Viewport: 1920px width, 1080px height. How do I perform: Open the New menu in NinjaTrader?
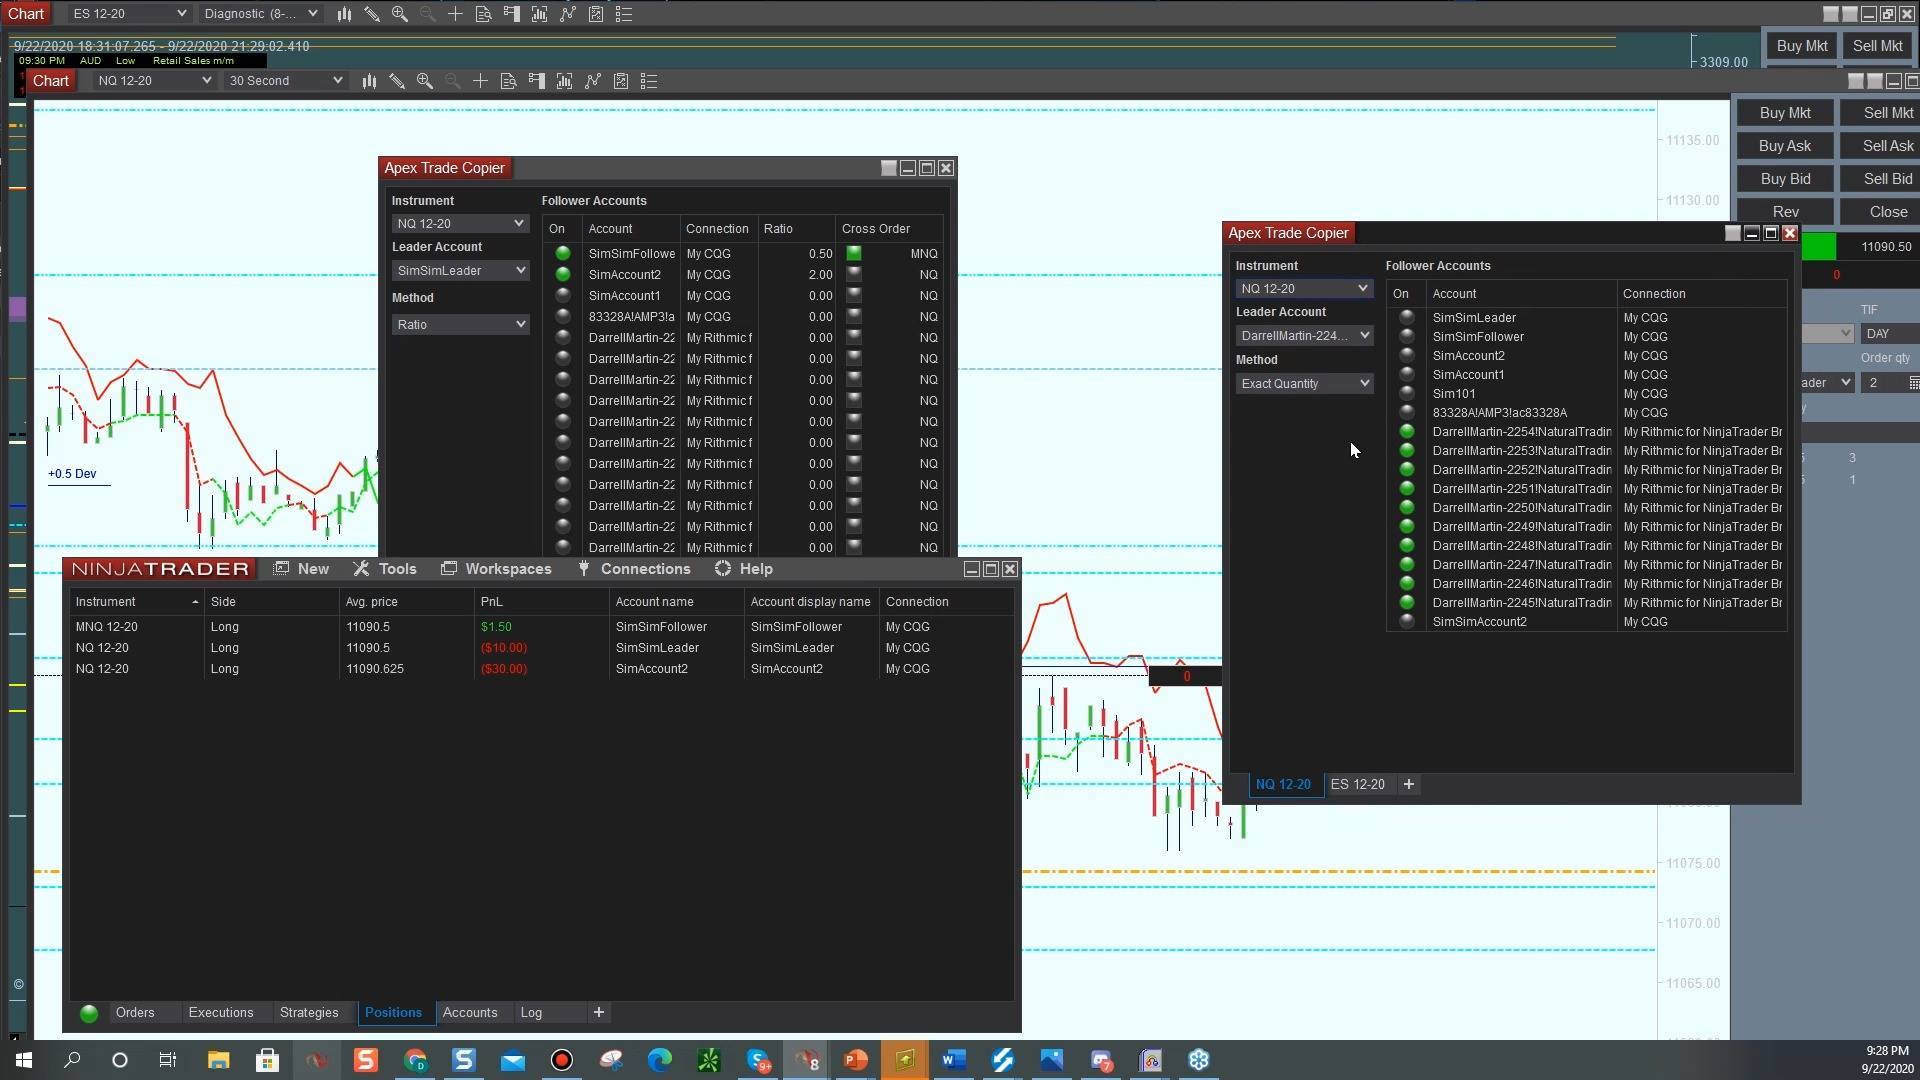tap(301, 569)
